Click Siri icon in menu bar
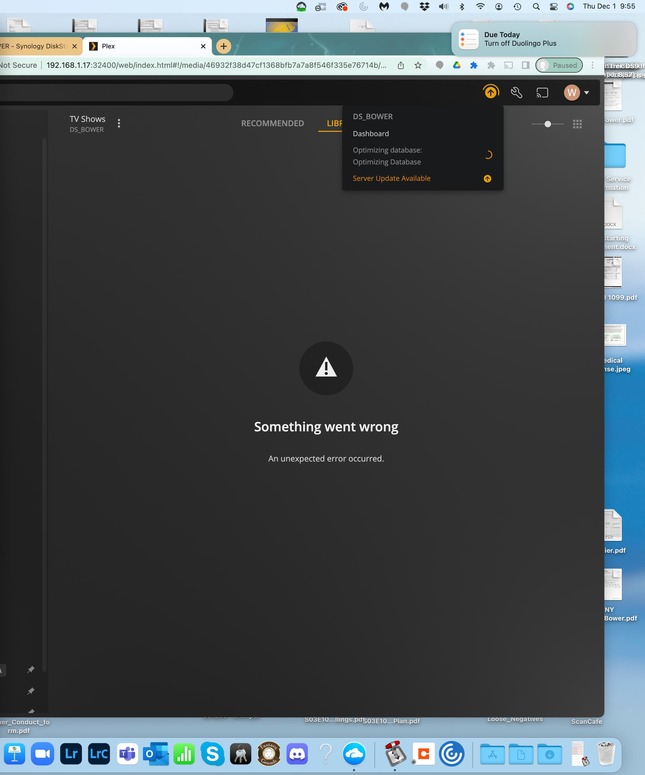645x775 pixels. [570, 6]
